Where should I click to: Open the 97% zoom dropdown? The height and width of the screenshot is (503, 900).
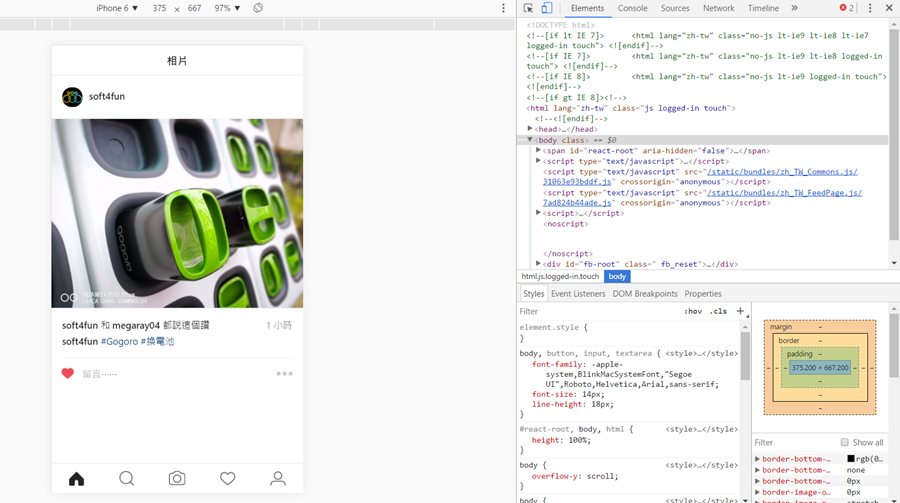[228, 8]
